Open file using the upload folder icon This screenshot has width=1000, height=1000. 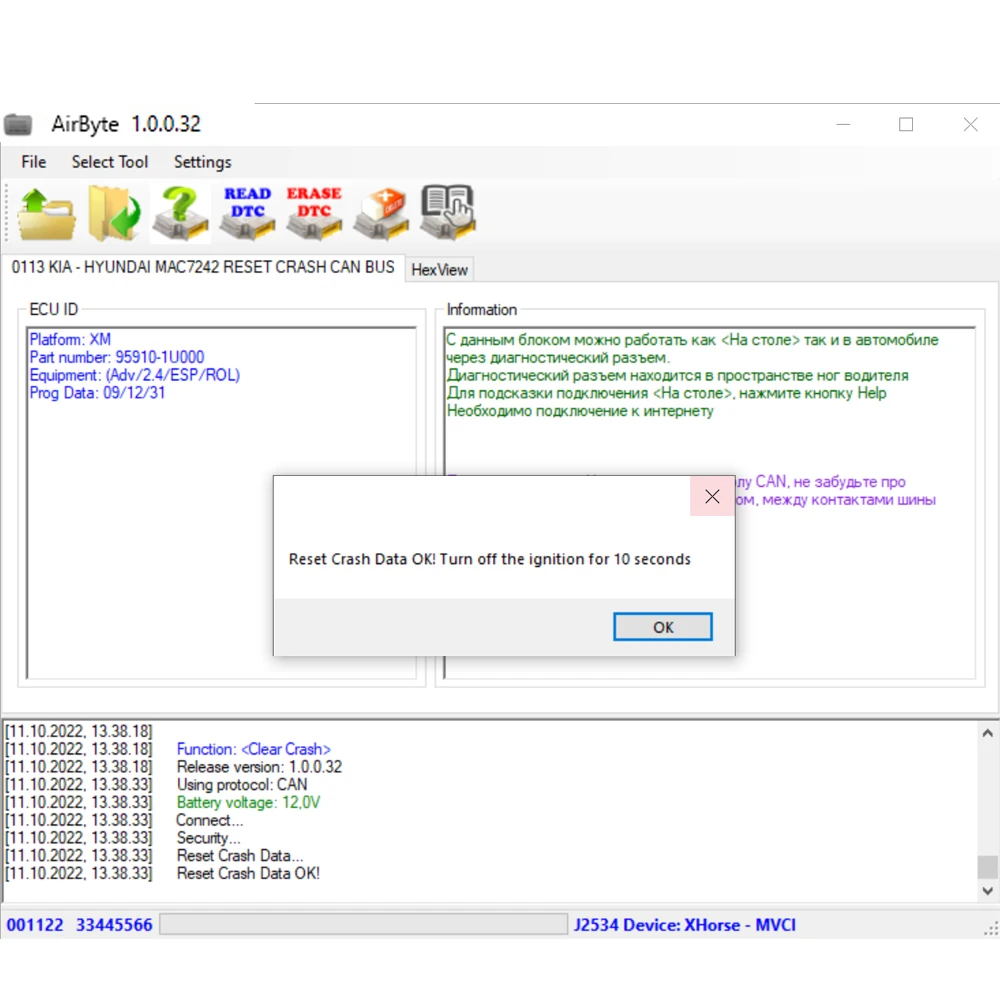point(46,214)
